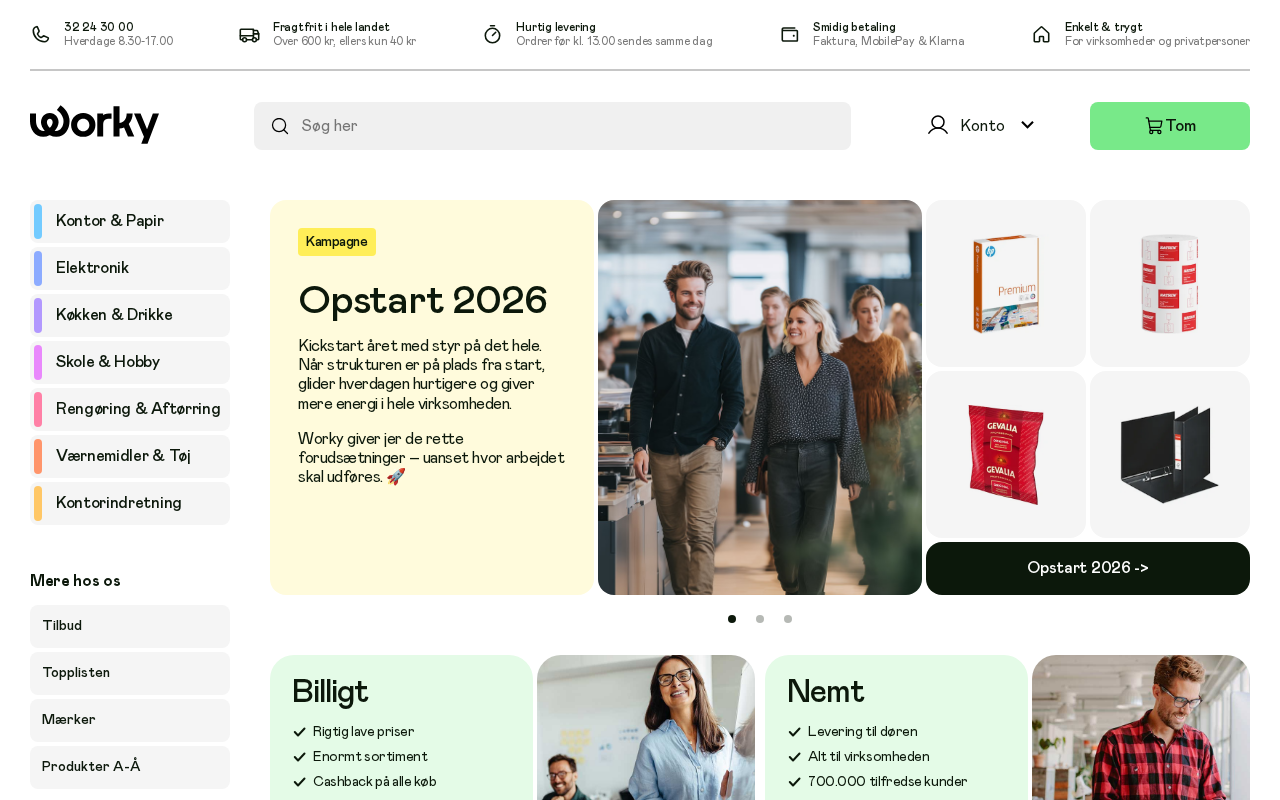
Task: Click the Worky logo
Action: [x=94, y=125]
